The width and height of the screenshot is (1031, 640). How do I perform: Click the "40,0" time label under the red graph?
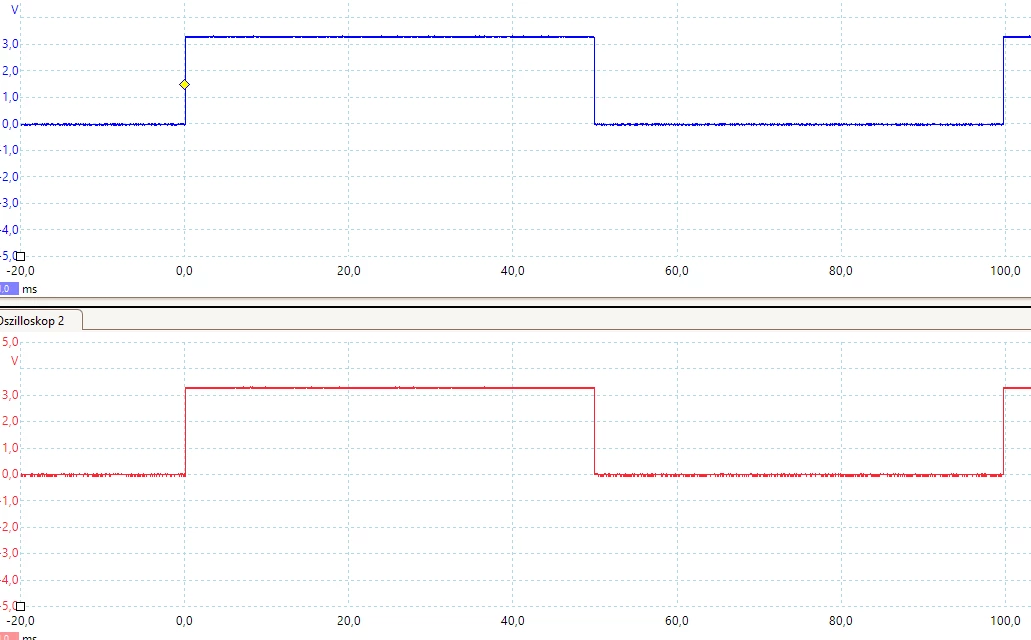click(512, 620)
